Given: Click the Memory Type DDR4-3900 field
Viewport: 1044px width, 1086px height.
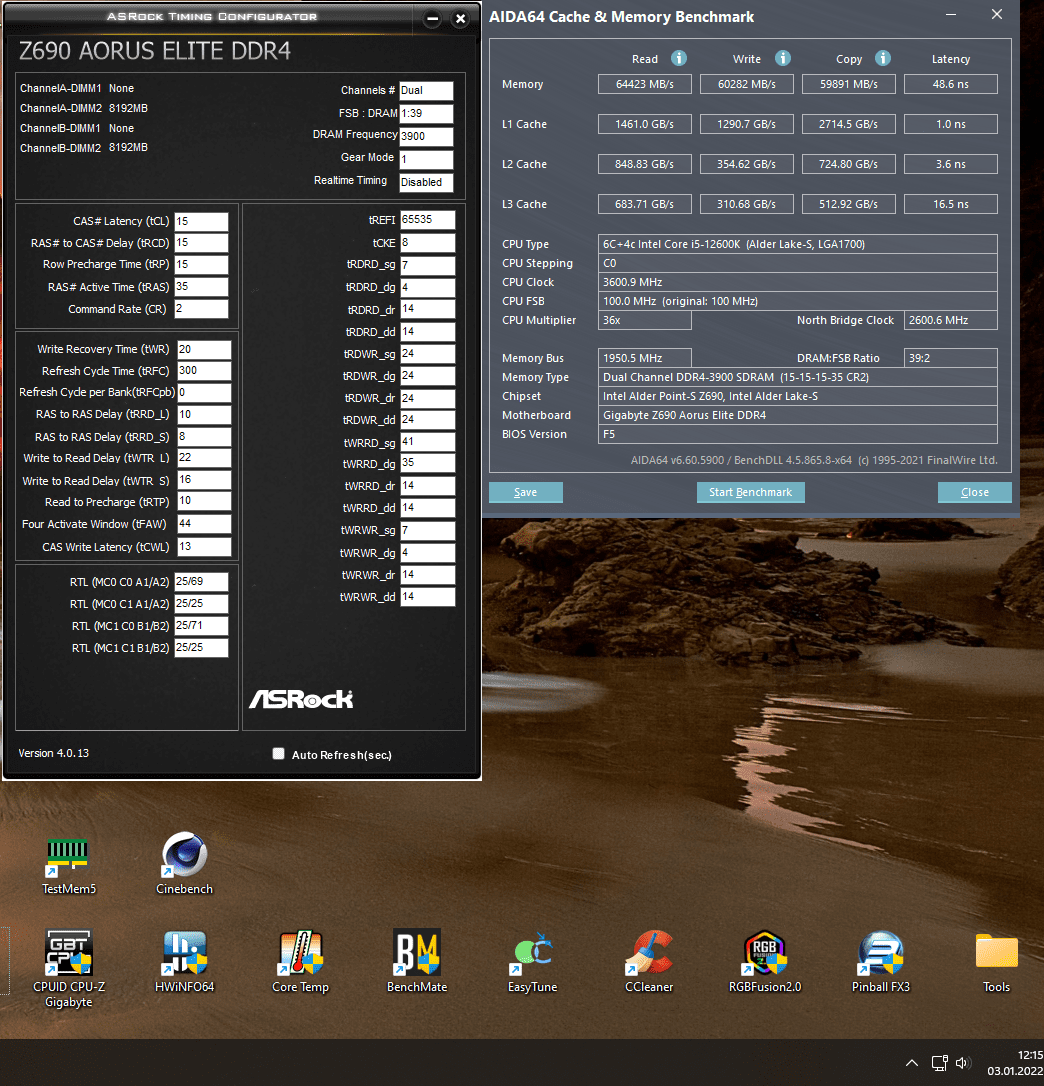Looking at the screenshot, I should click(797, 377).
